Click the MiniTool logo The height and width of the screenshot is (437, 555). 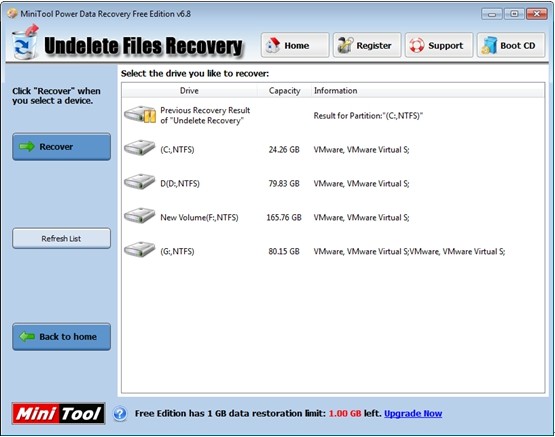pyautogui.click(x=58, y=413)
